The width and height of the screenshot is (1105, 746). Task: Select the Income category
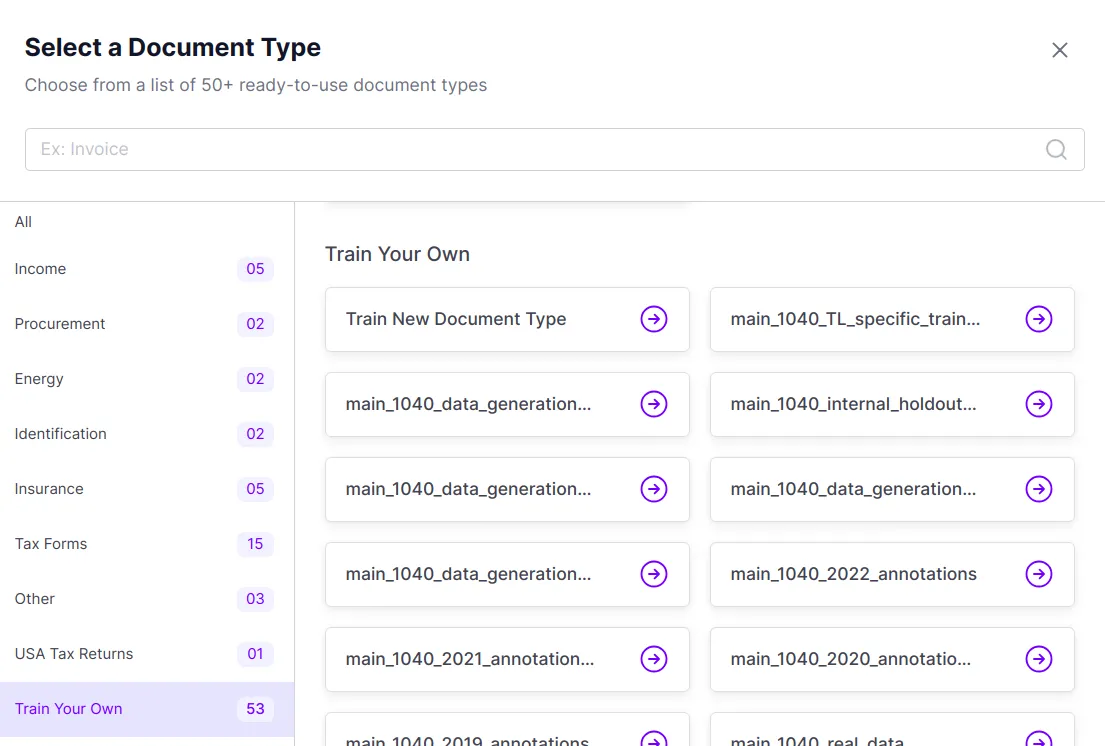(147, 269)
